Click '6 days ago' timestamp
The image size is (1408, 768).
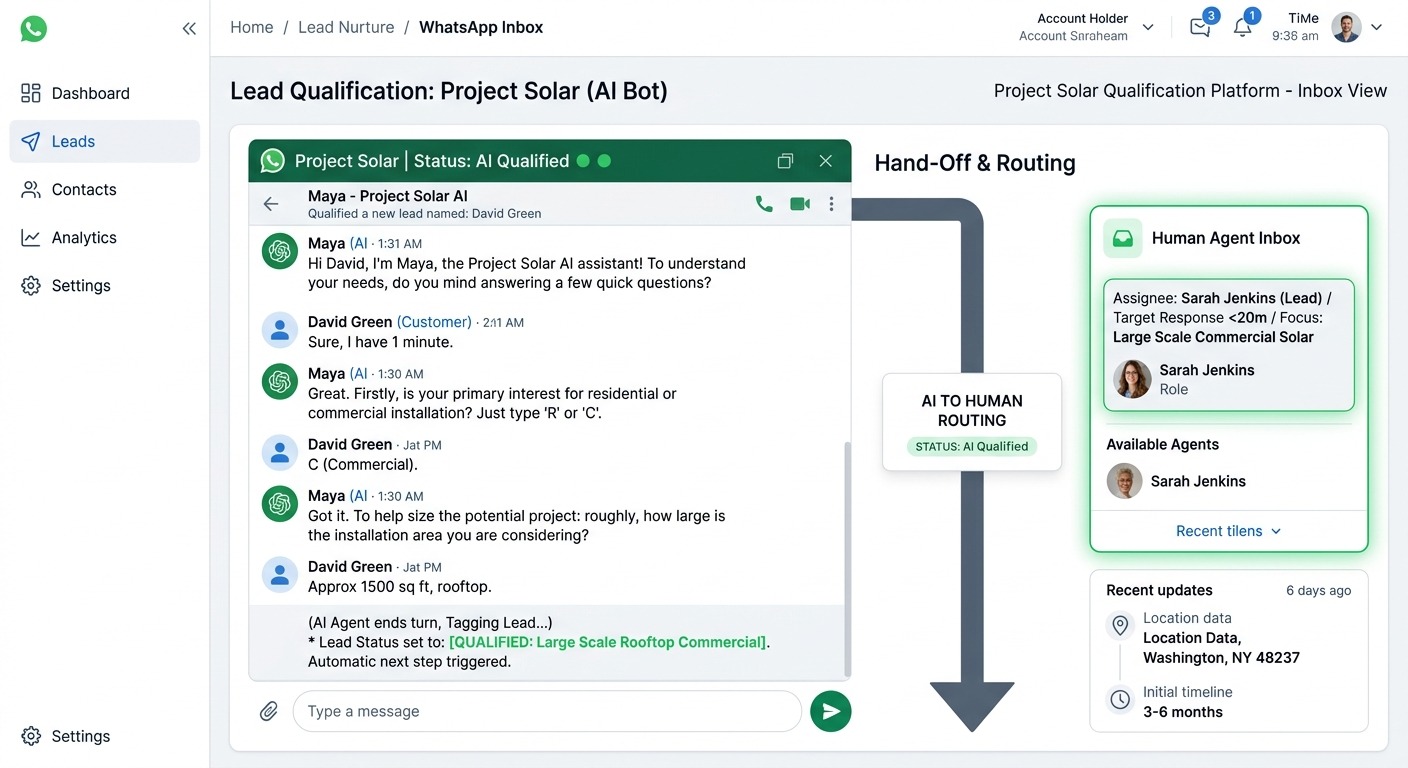[x=1318, y=590]
